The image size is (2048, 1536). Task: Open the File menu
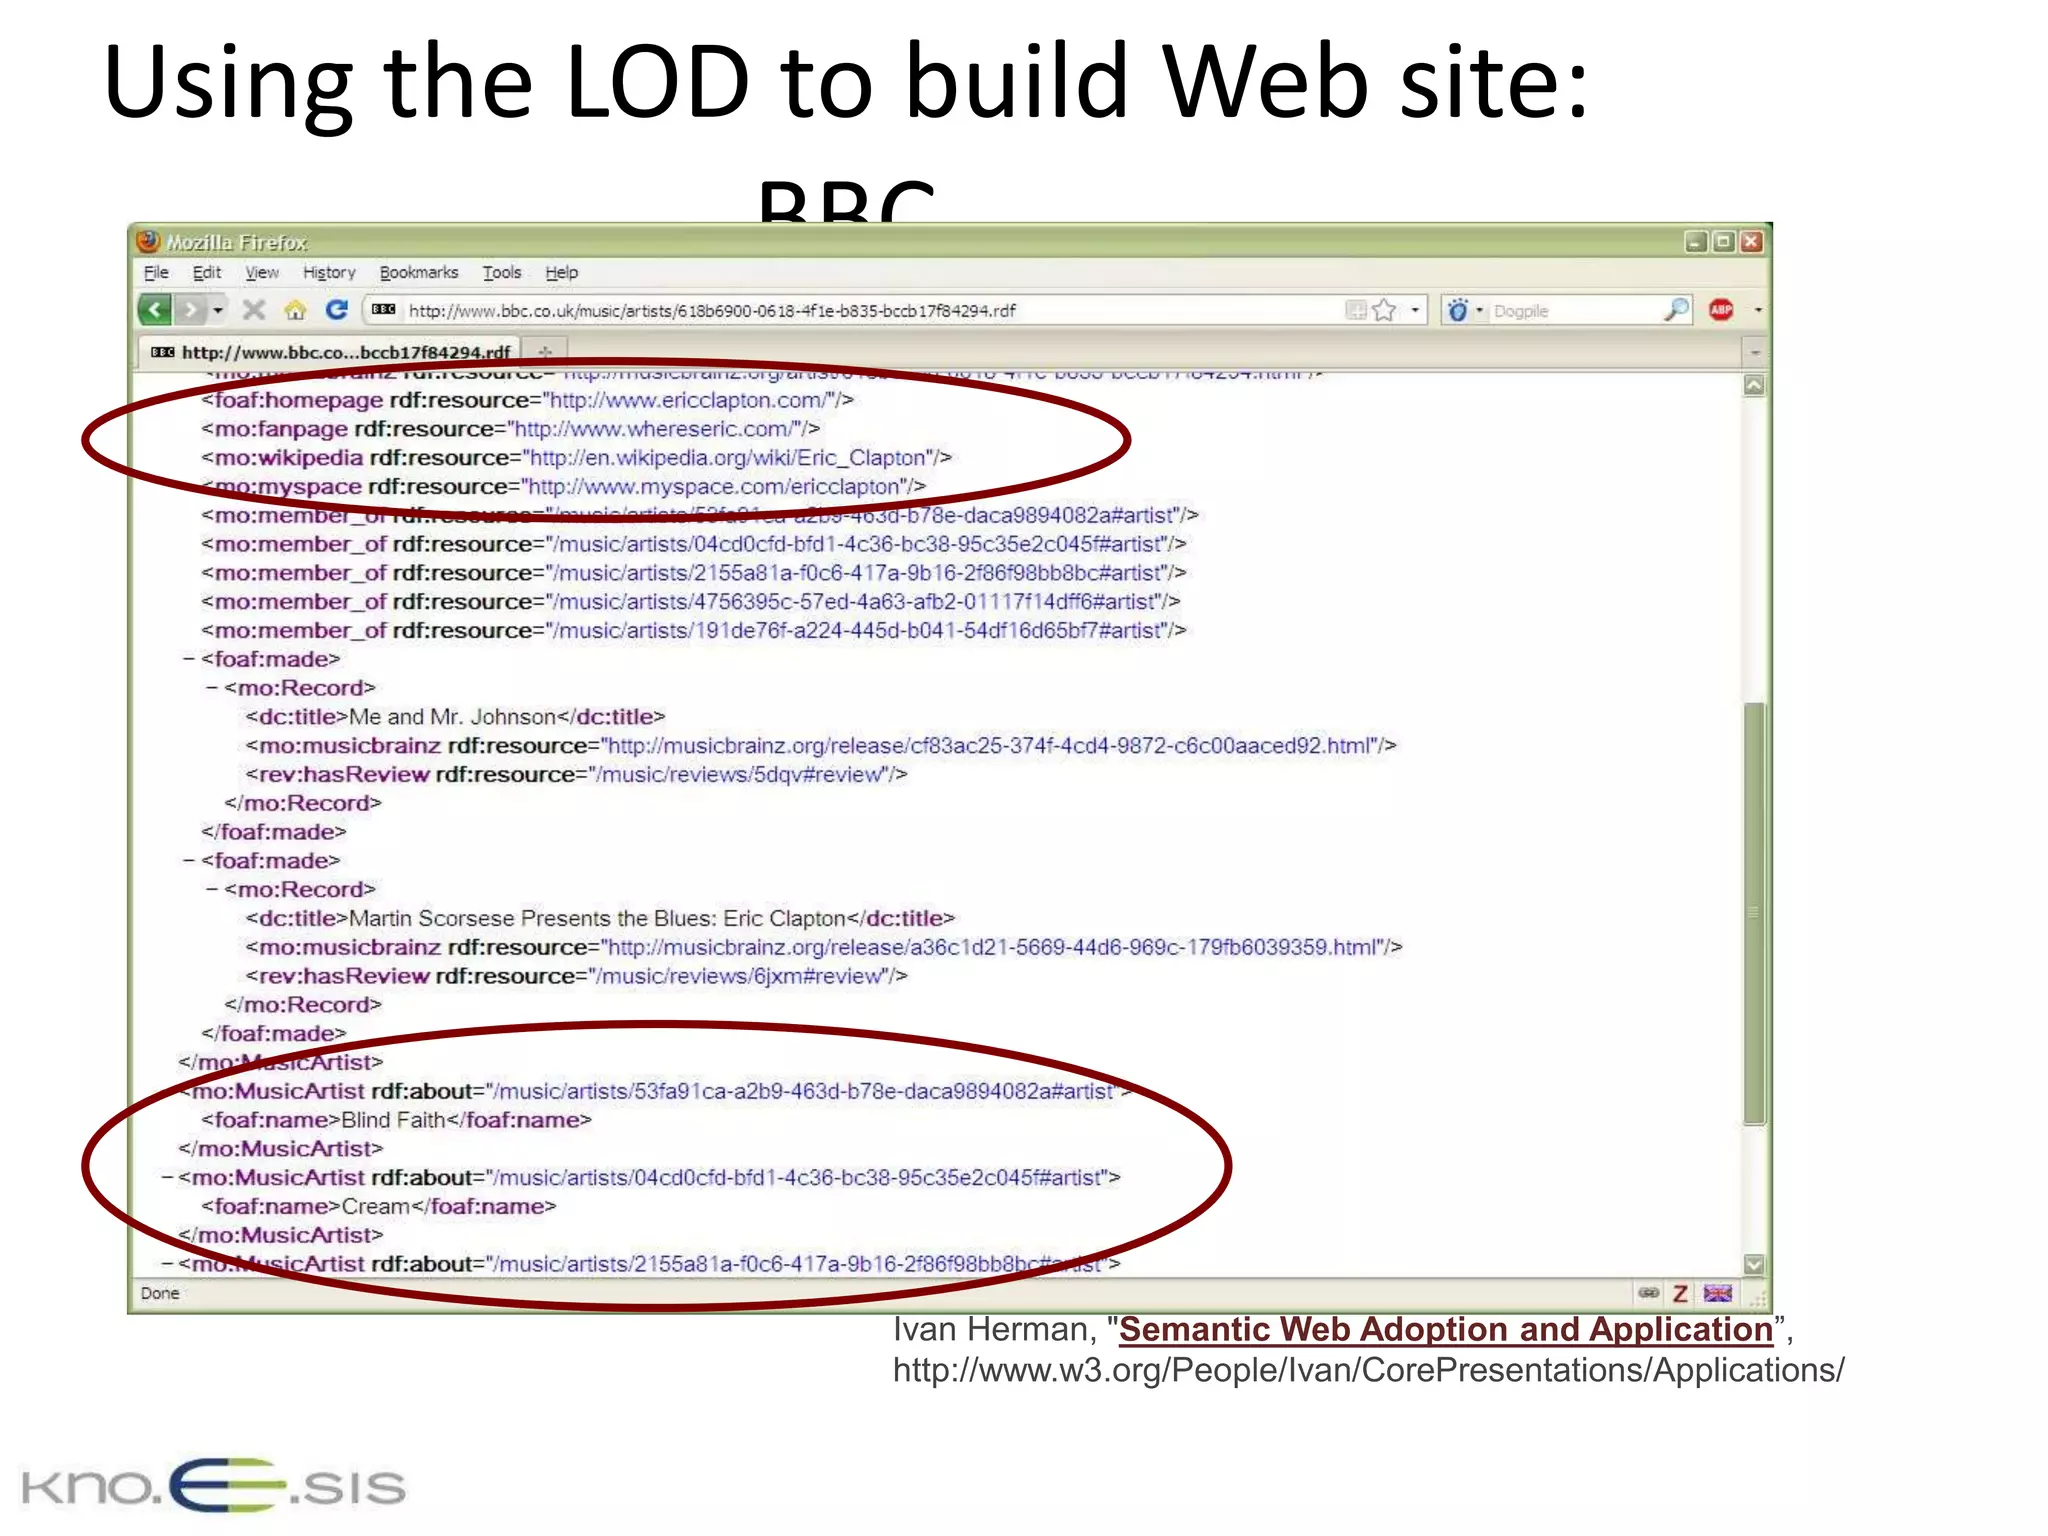pyautogui.click(x=156, y=272)
